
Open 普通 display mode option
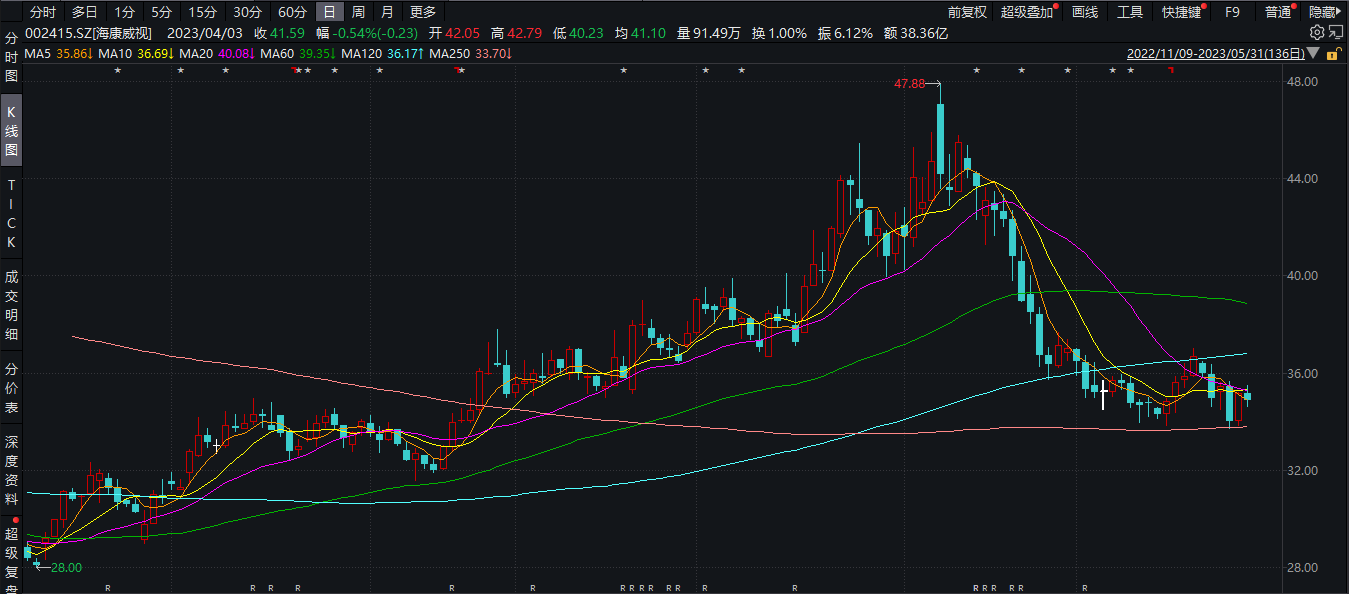point(1277,12)
